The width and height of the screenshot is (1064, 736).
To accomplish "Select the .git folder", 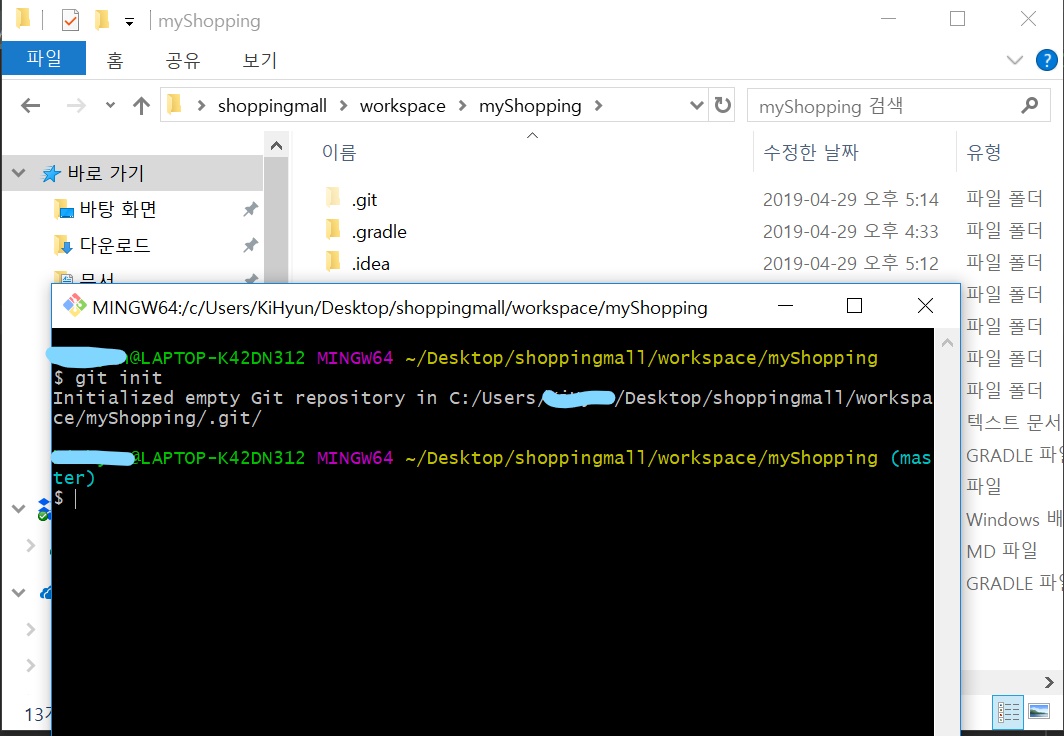I will (364, 200).
